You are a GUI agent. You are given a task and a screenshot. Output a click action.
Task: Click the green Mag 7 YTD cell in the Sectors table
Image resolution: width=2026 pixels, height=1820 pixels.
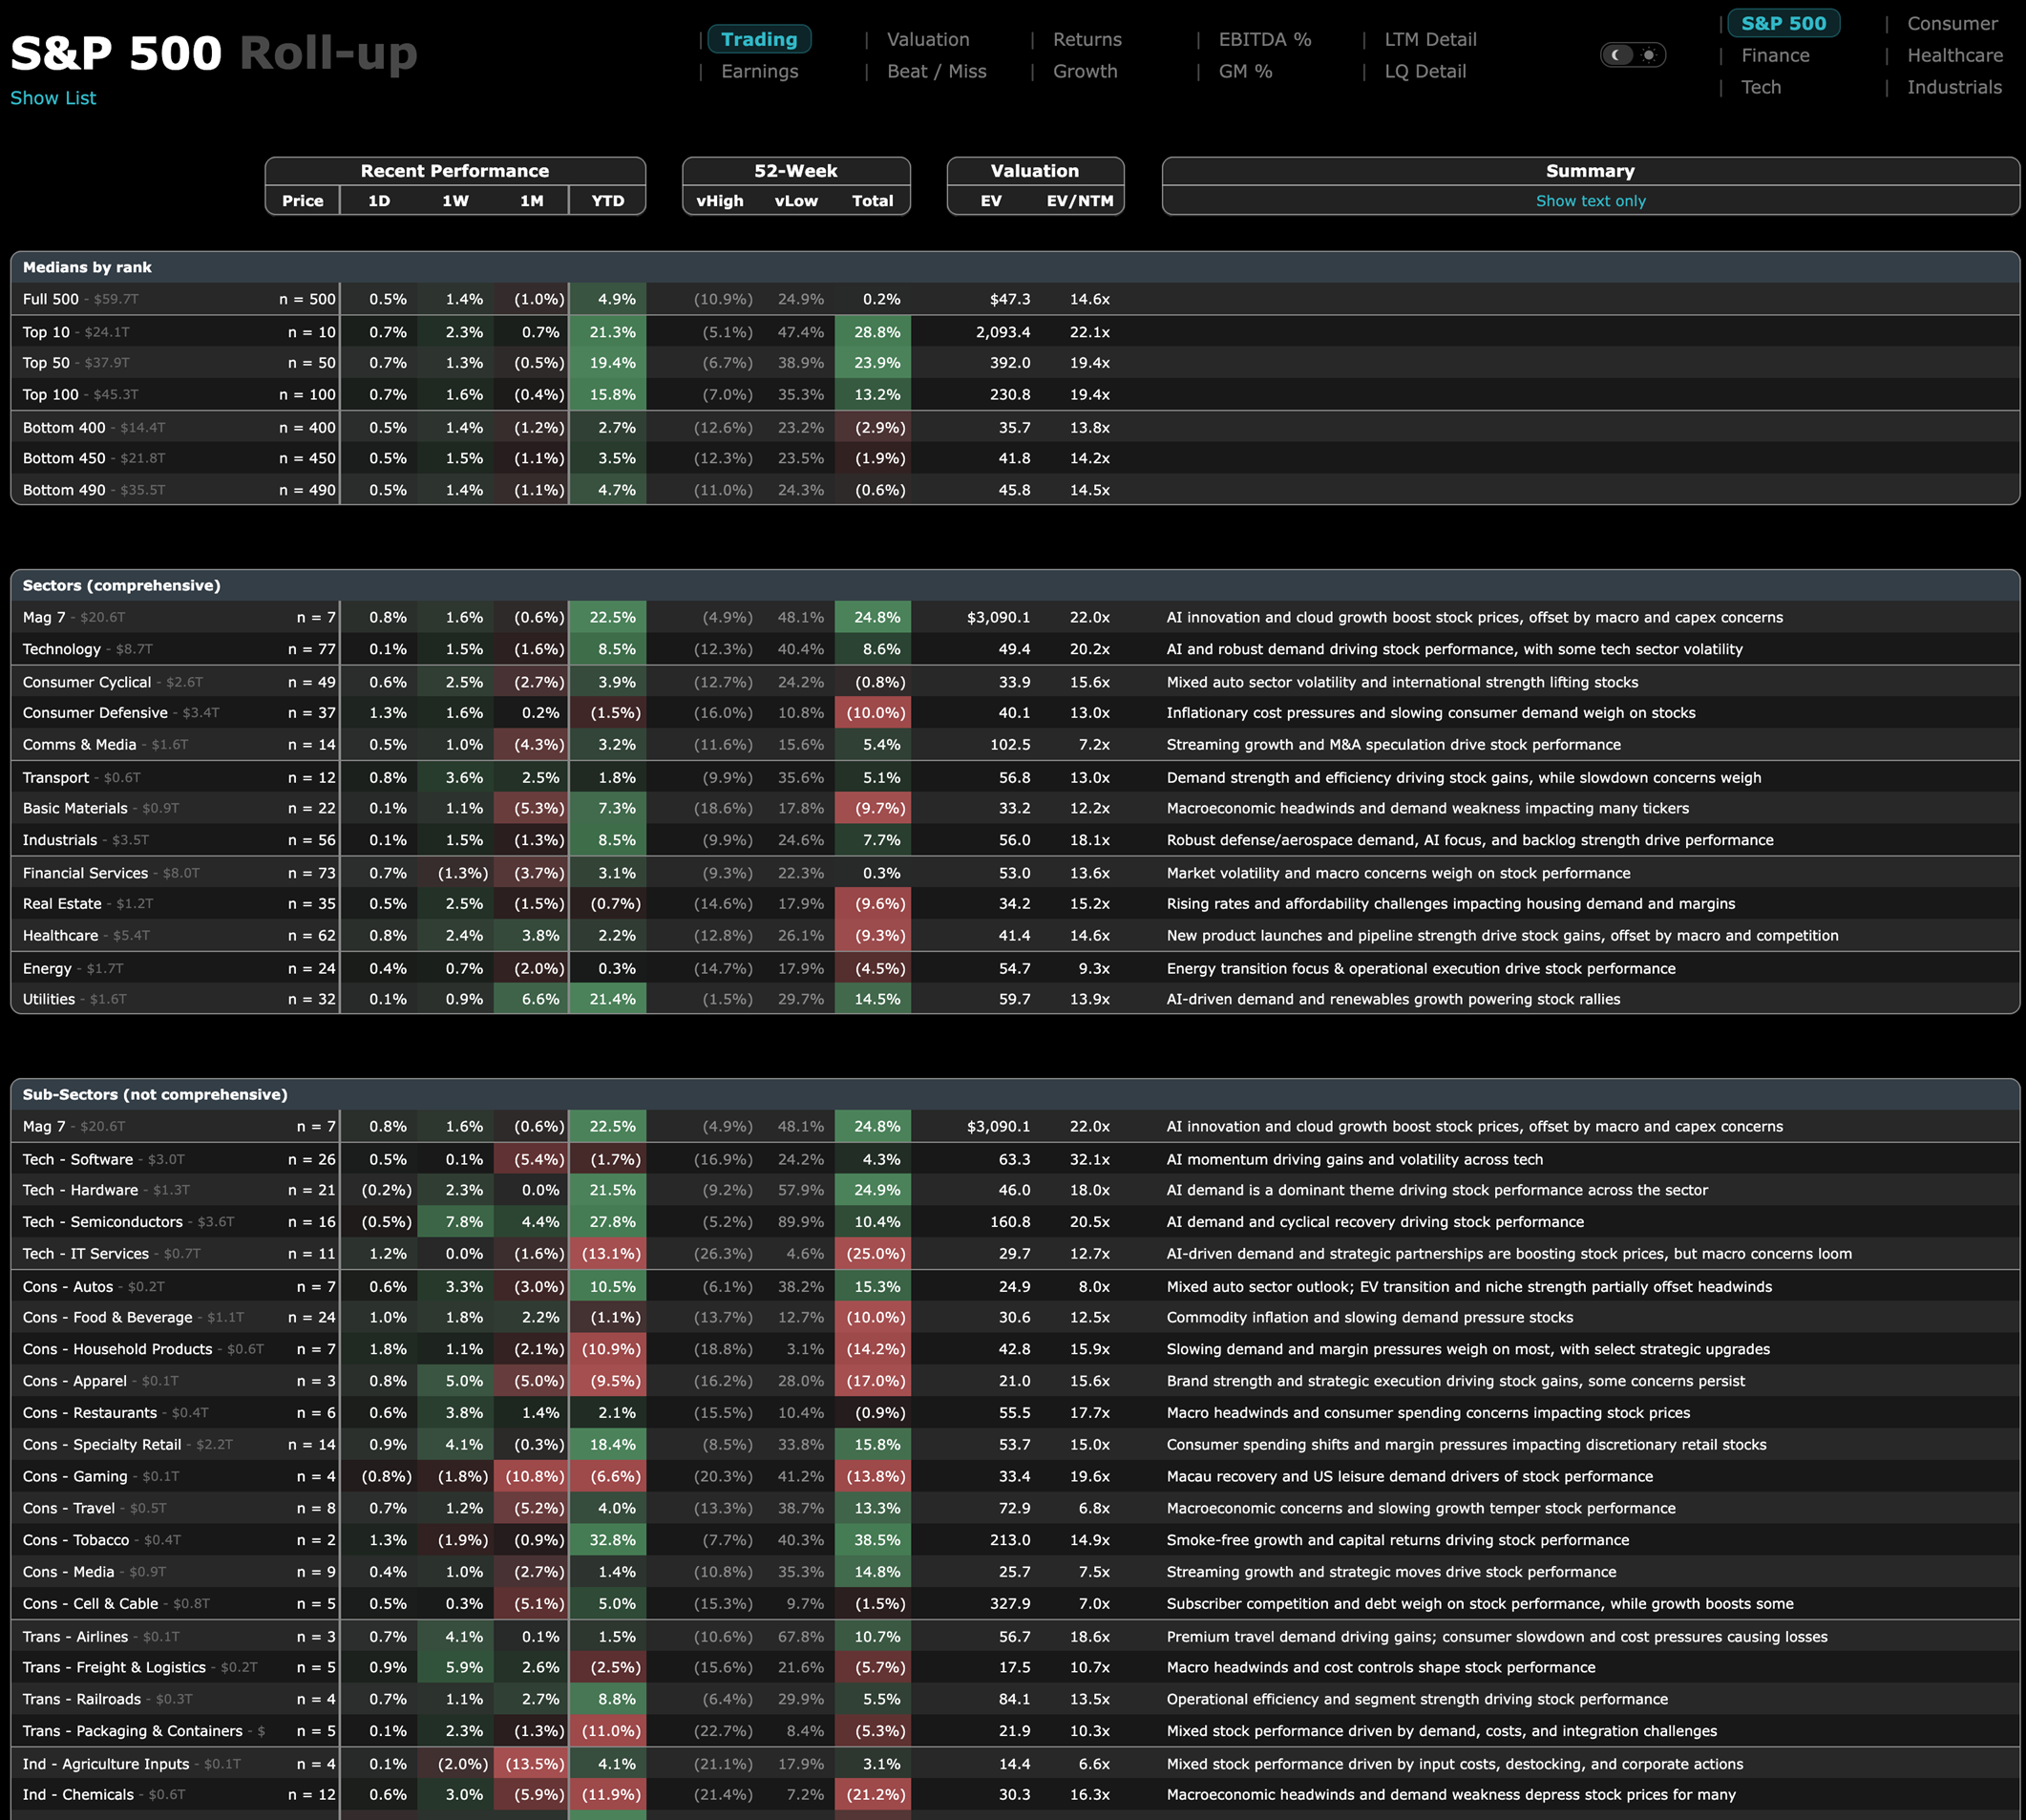coord(608,618)
